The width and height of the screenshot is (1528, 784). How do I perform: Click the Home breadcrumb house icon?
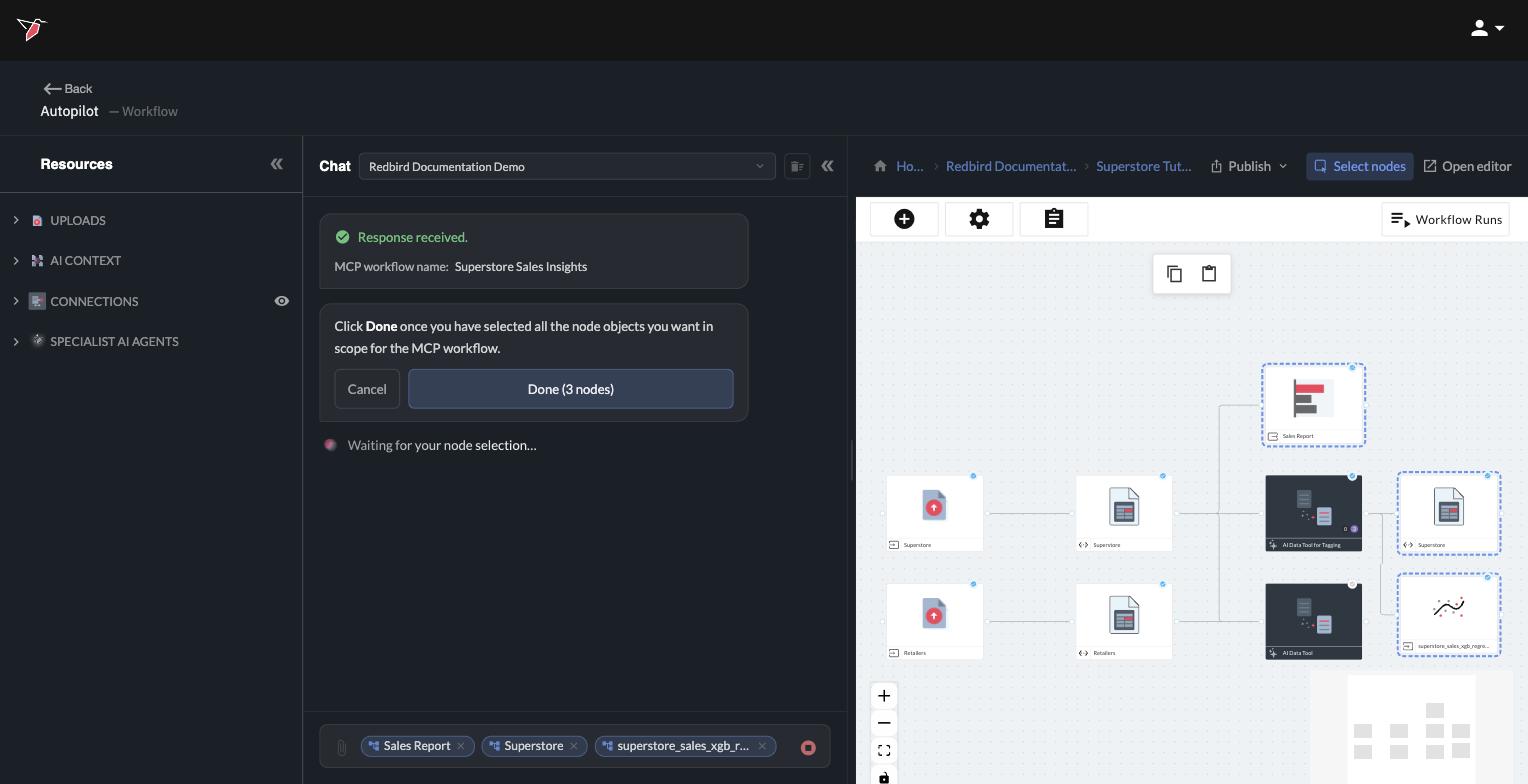(880, 166)
